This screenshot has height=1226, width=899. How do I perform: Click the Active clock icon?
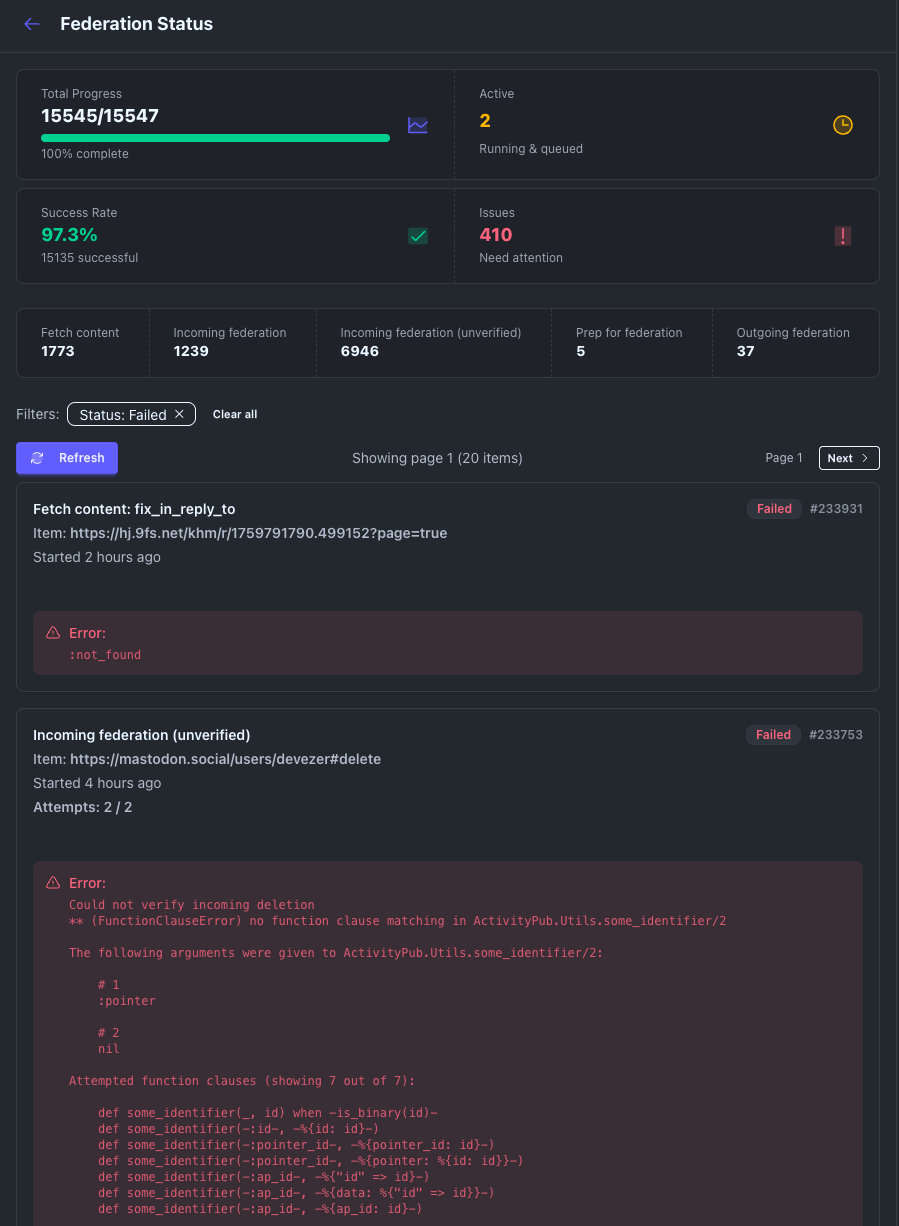coord(843,125)
